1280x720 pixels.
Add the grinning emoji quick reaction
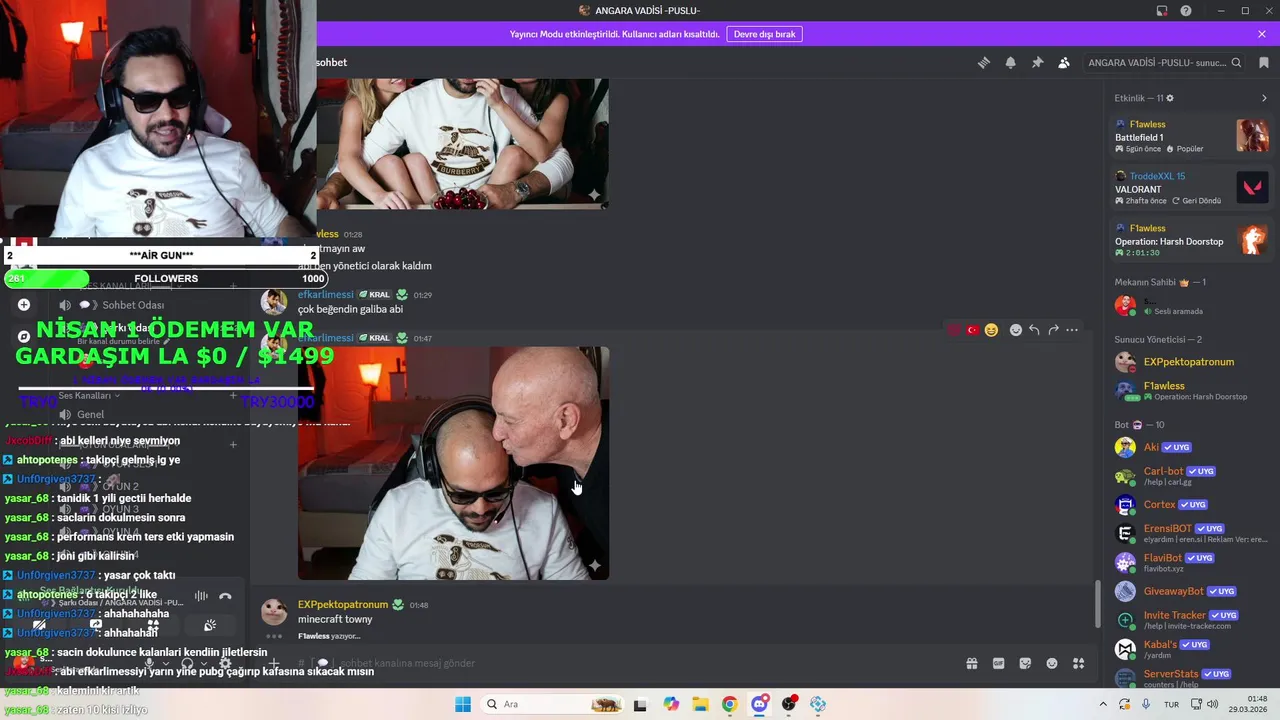coord(991,330)
